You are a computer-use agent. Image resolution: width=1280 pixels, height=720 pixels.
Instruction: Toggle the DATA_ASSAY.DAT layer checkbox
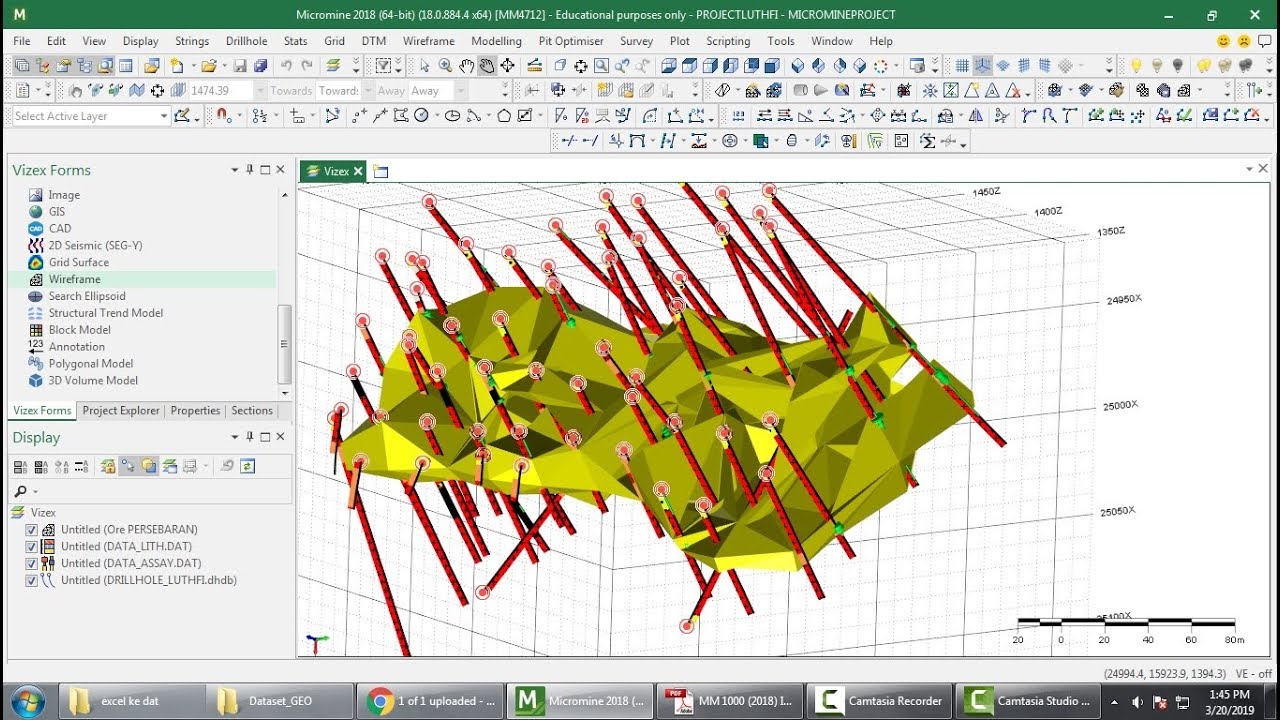pyautogui.click(x=32, y=564)
